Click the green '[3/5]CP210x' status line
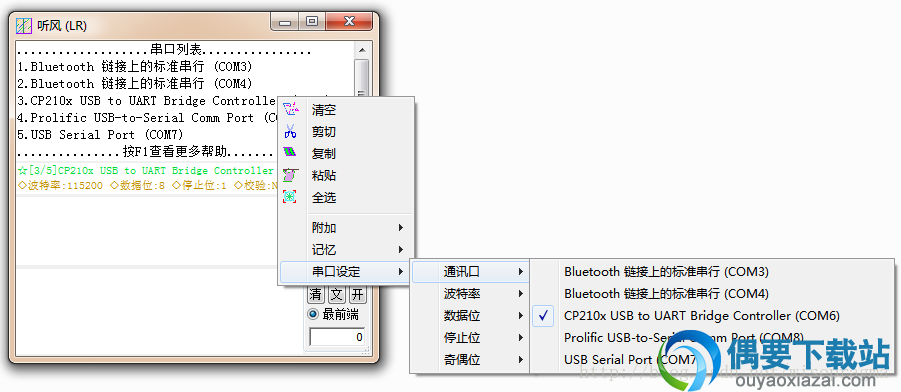901x392 pixels. (146, 171)
